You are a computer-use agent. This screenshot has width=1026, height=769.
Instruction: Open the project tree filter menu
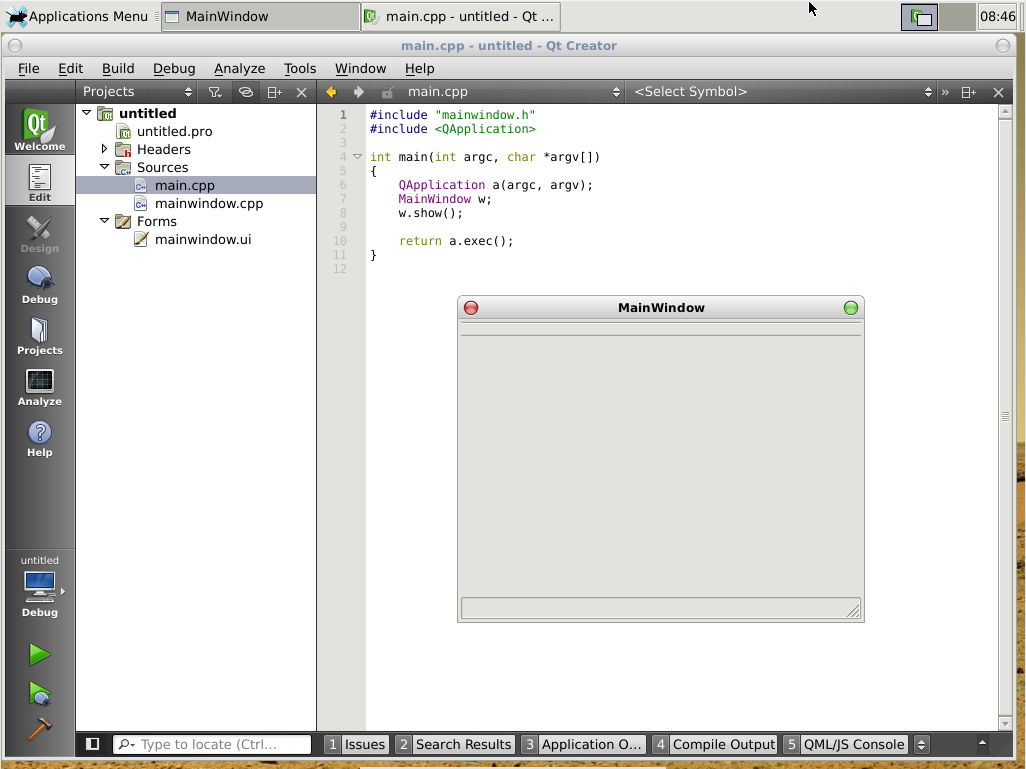click(215, 92)
